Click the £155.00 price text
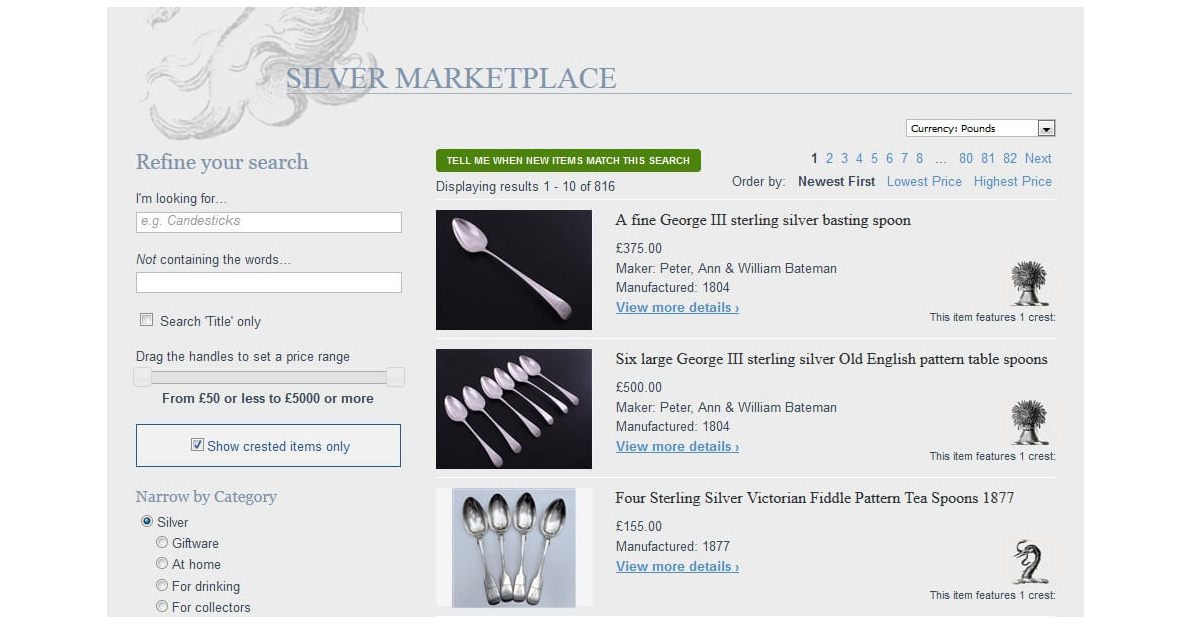The width and height of the screenshot is (1200, 630). [639, 526]
